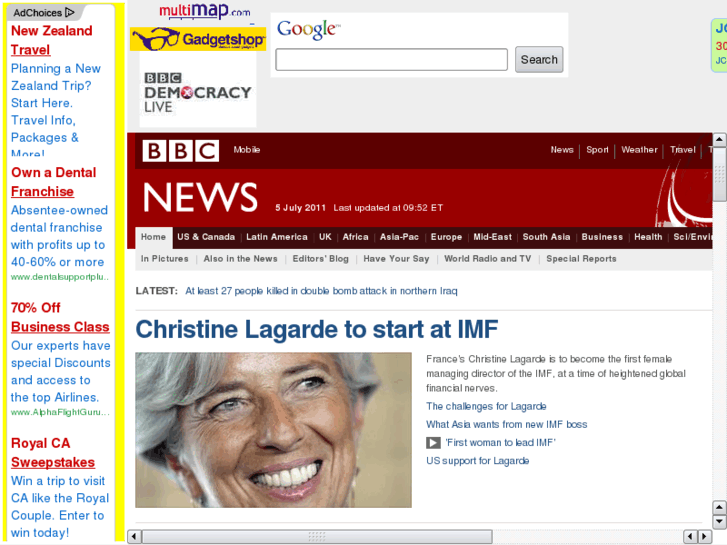Play the 'First woman to lead IMF' video icon
Screen dimensions: 727x545
point(433,443)
